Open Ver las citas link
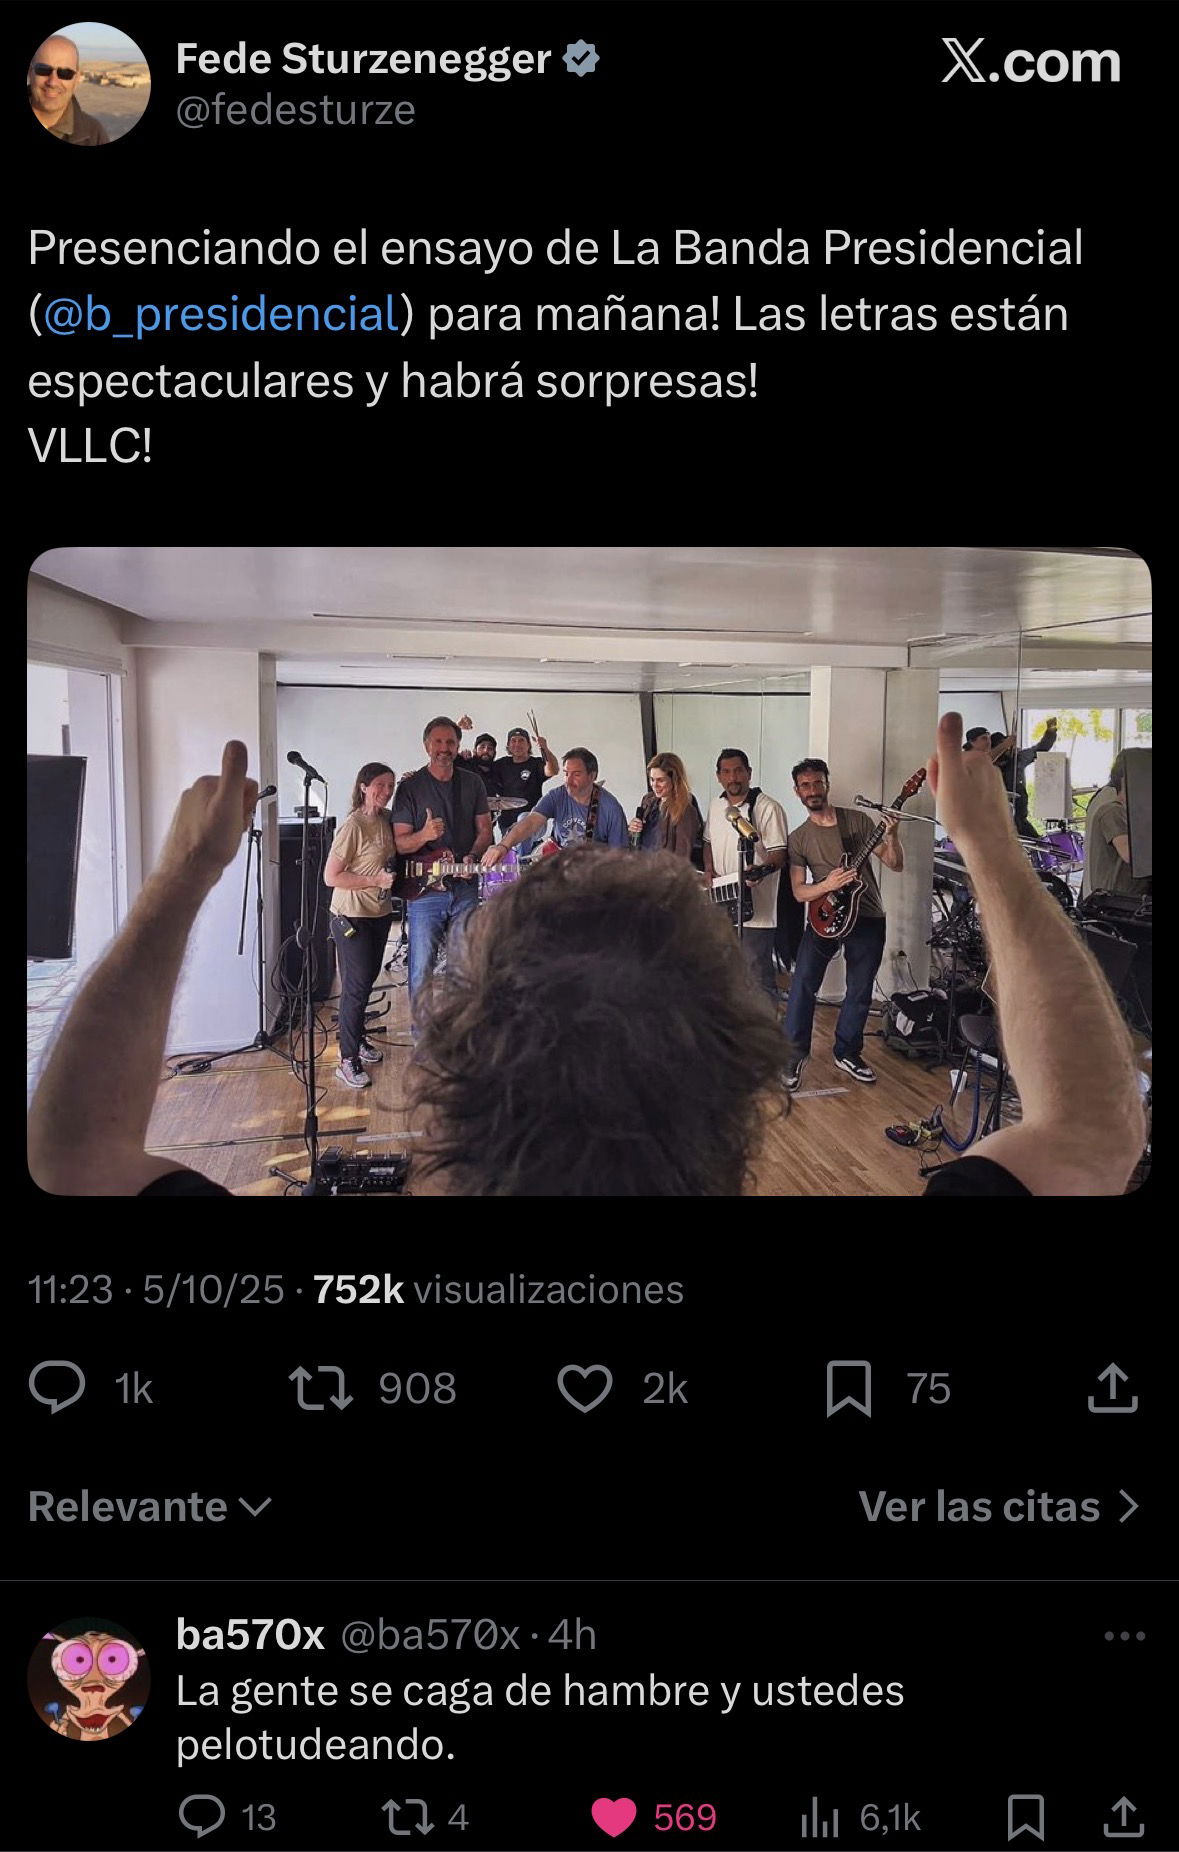 [999, 1506]
